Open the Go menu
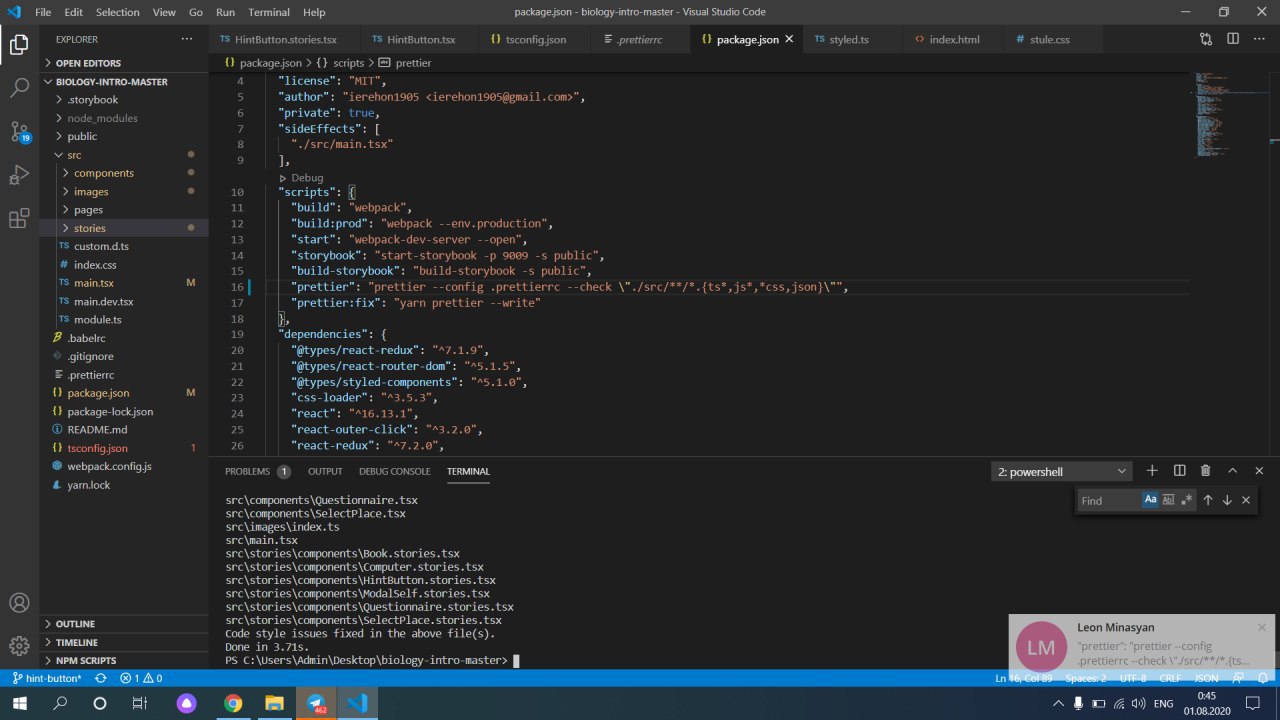Viewport: 1280px width, 720px height. [x=196, y=12]
